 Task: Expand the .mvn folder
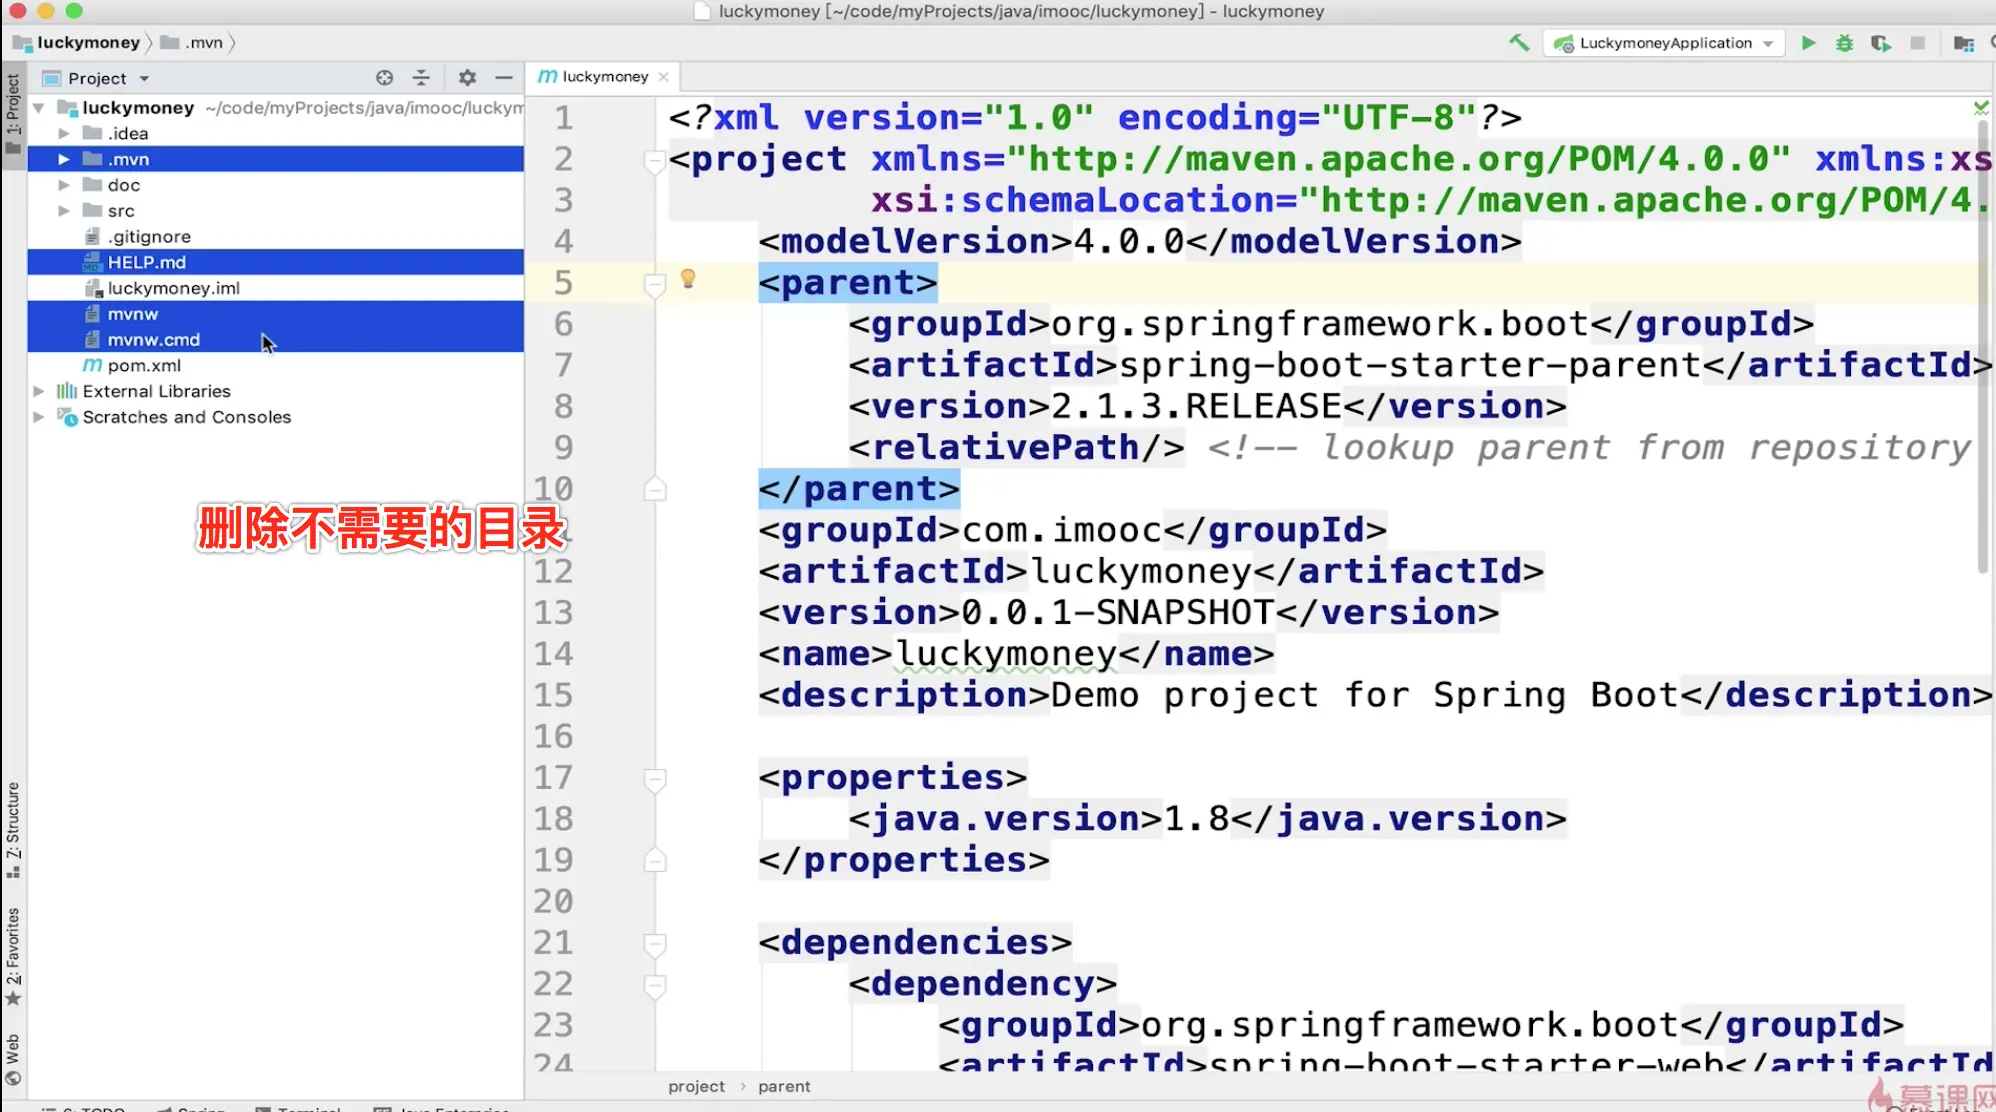click(64, 160)
